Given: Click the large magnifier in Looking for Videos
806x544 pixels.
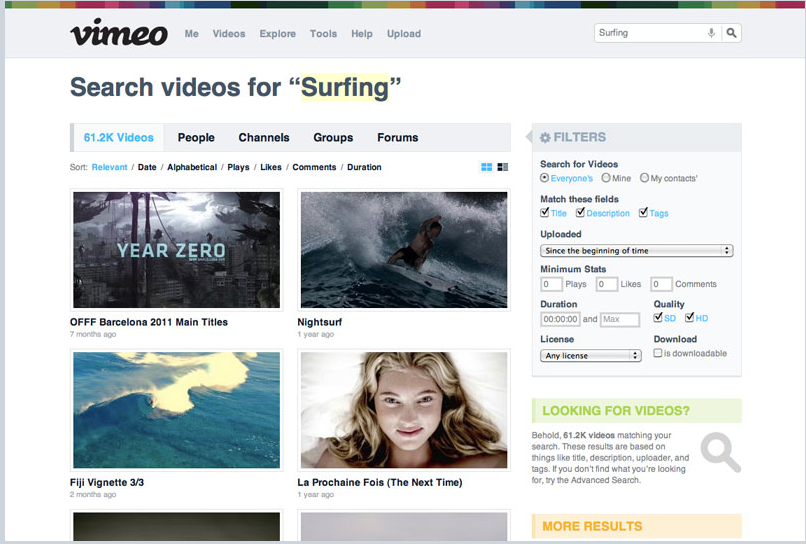Looking at the screenshot, I should pos(719,452).
